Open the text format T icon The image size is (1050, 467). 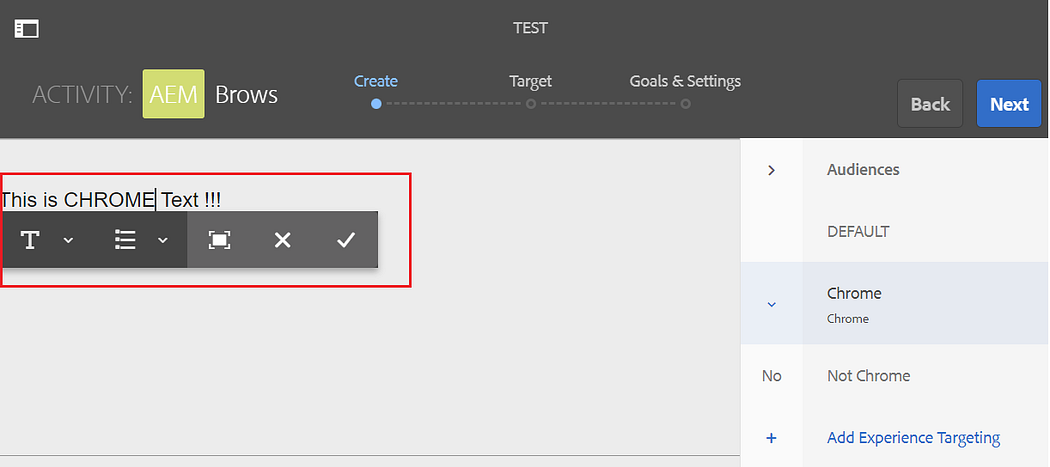pos(29,240)
